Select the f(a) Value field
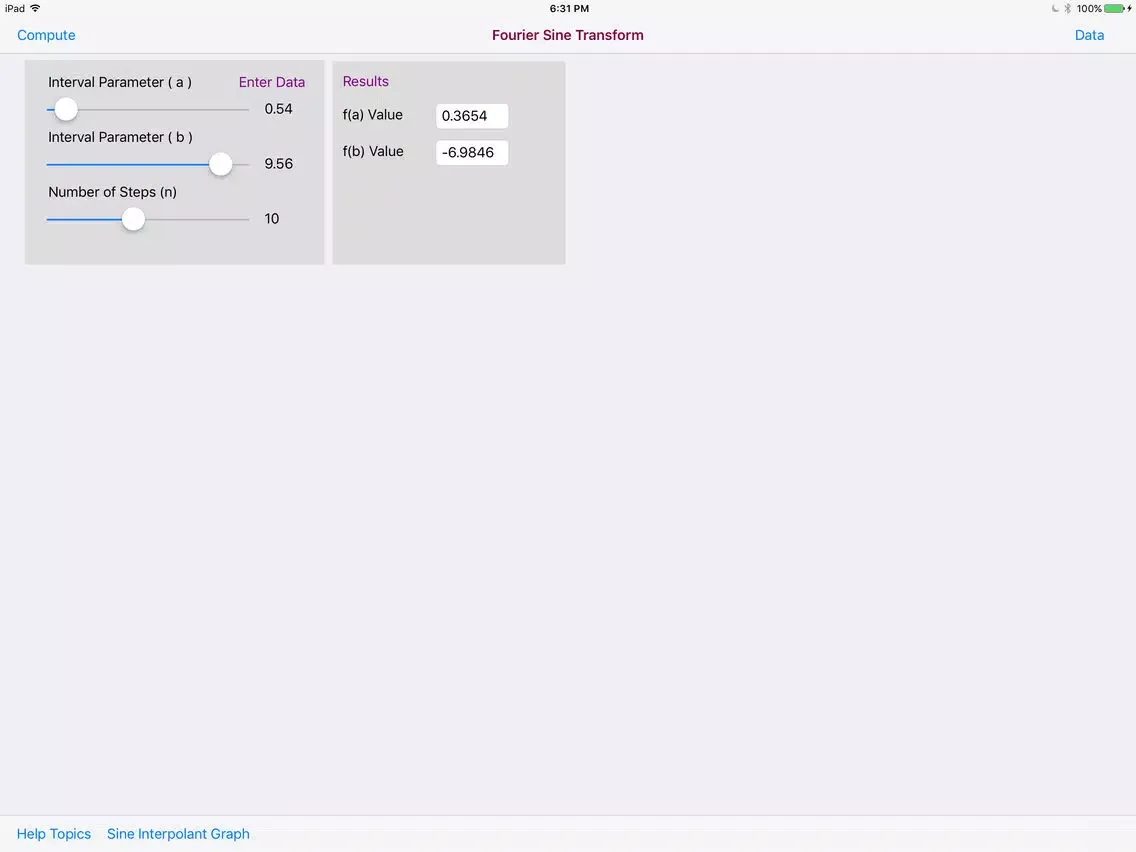Viewport: 1136px width, 852px height. tap(472, 116)
